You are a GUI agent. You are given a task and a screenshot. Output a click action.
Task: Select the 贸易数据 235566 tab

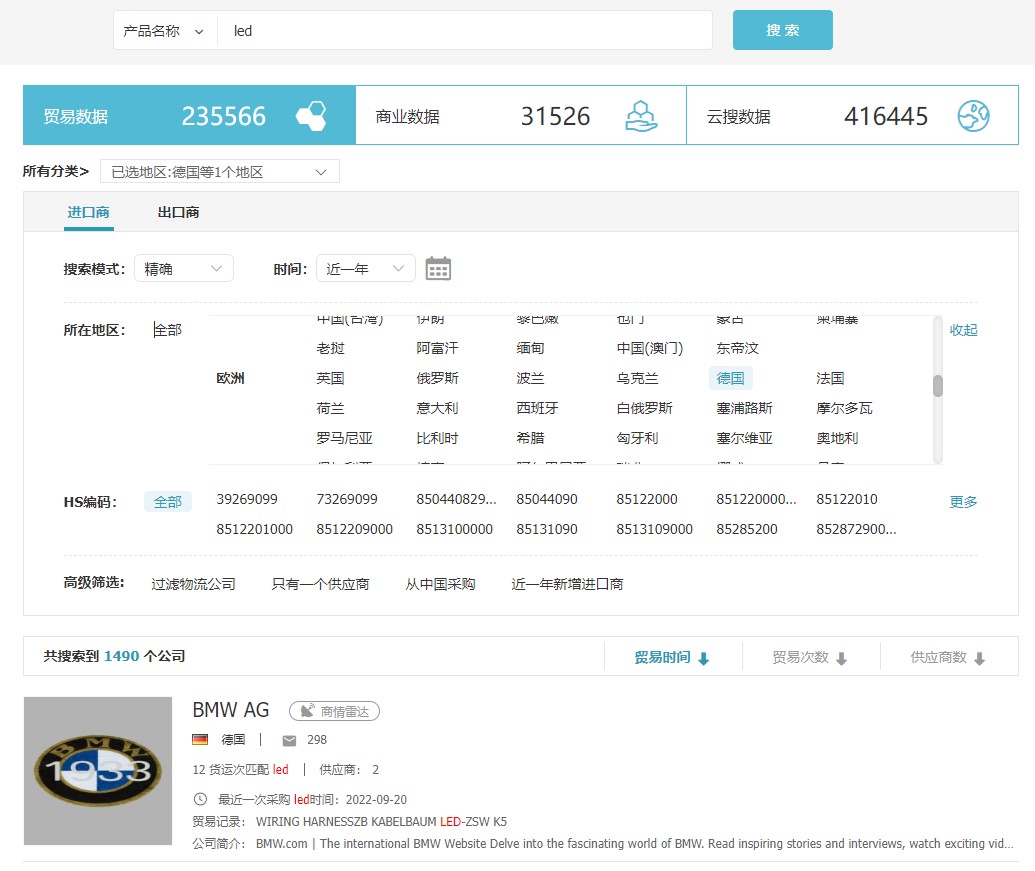[x=189, y=115]
